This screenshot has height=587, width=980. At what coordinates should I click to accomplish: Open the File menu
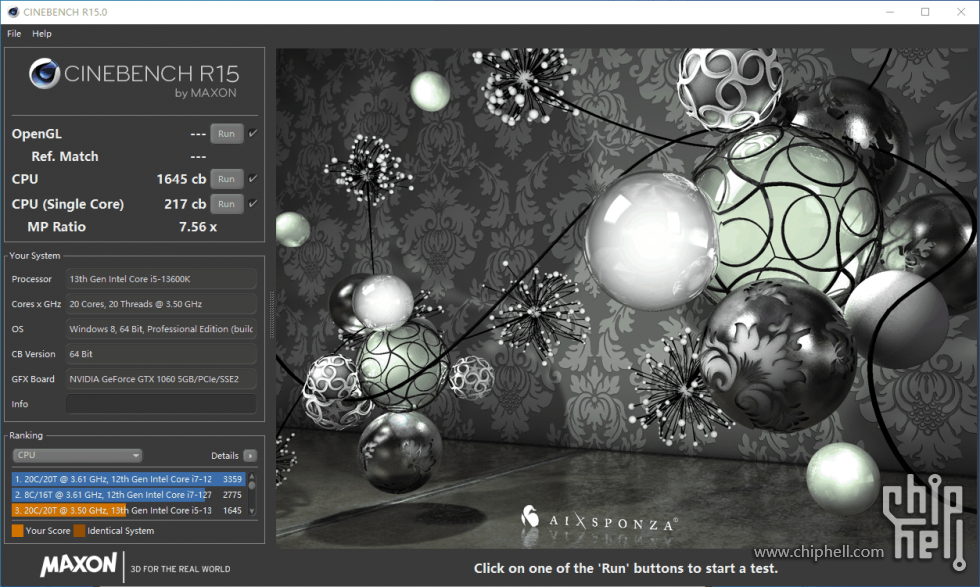(14, 34)
